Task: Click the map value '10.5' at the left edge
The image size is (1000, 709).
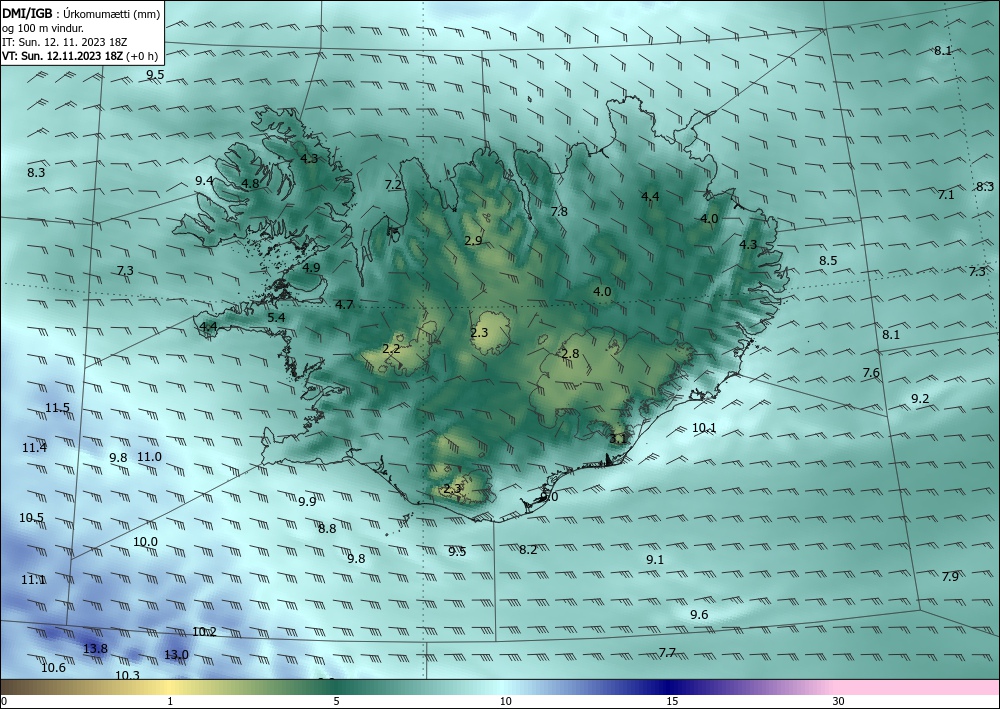Action: (x=31, y=518)
